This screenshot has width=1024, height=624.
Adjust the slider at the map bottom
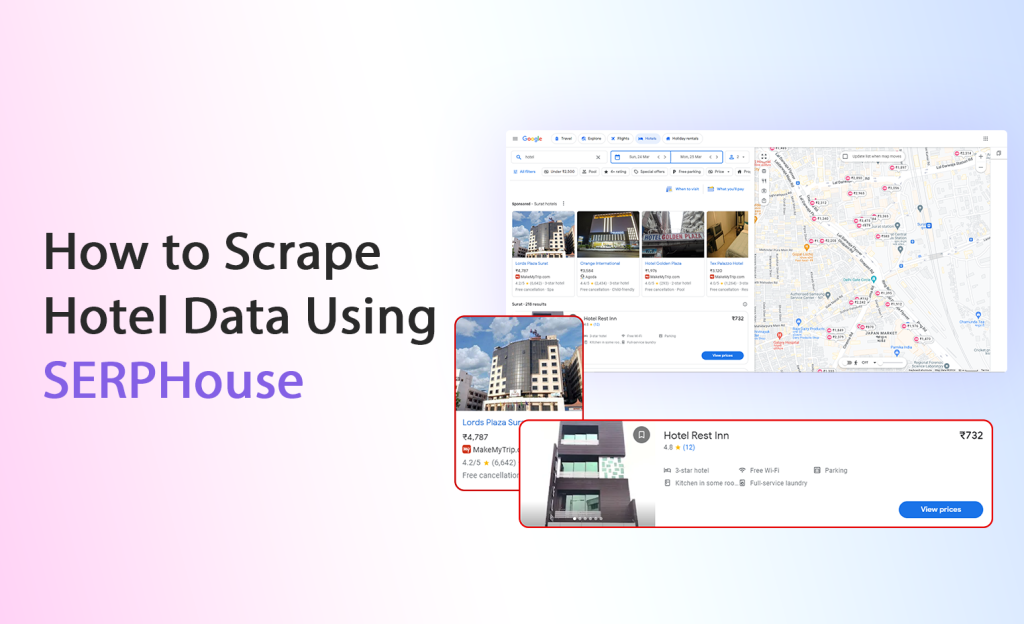[890, 362]
